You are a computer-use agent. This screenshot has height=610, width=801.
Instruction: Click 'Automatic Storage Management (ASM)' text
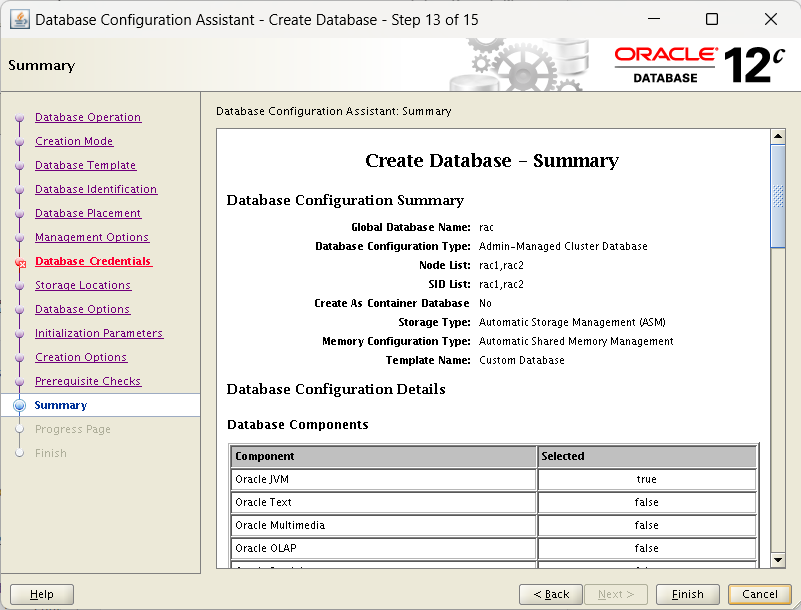click(x=572, y=322)
